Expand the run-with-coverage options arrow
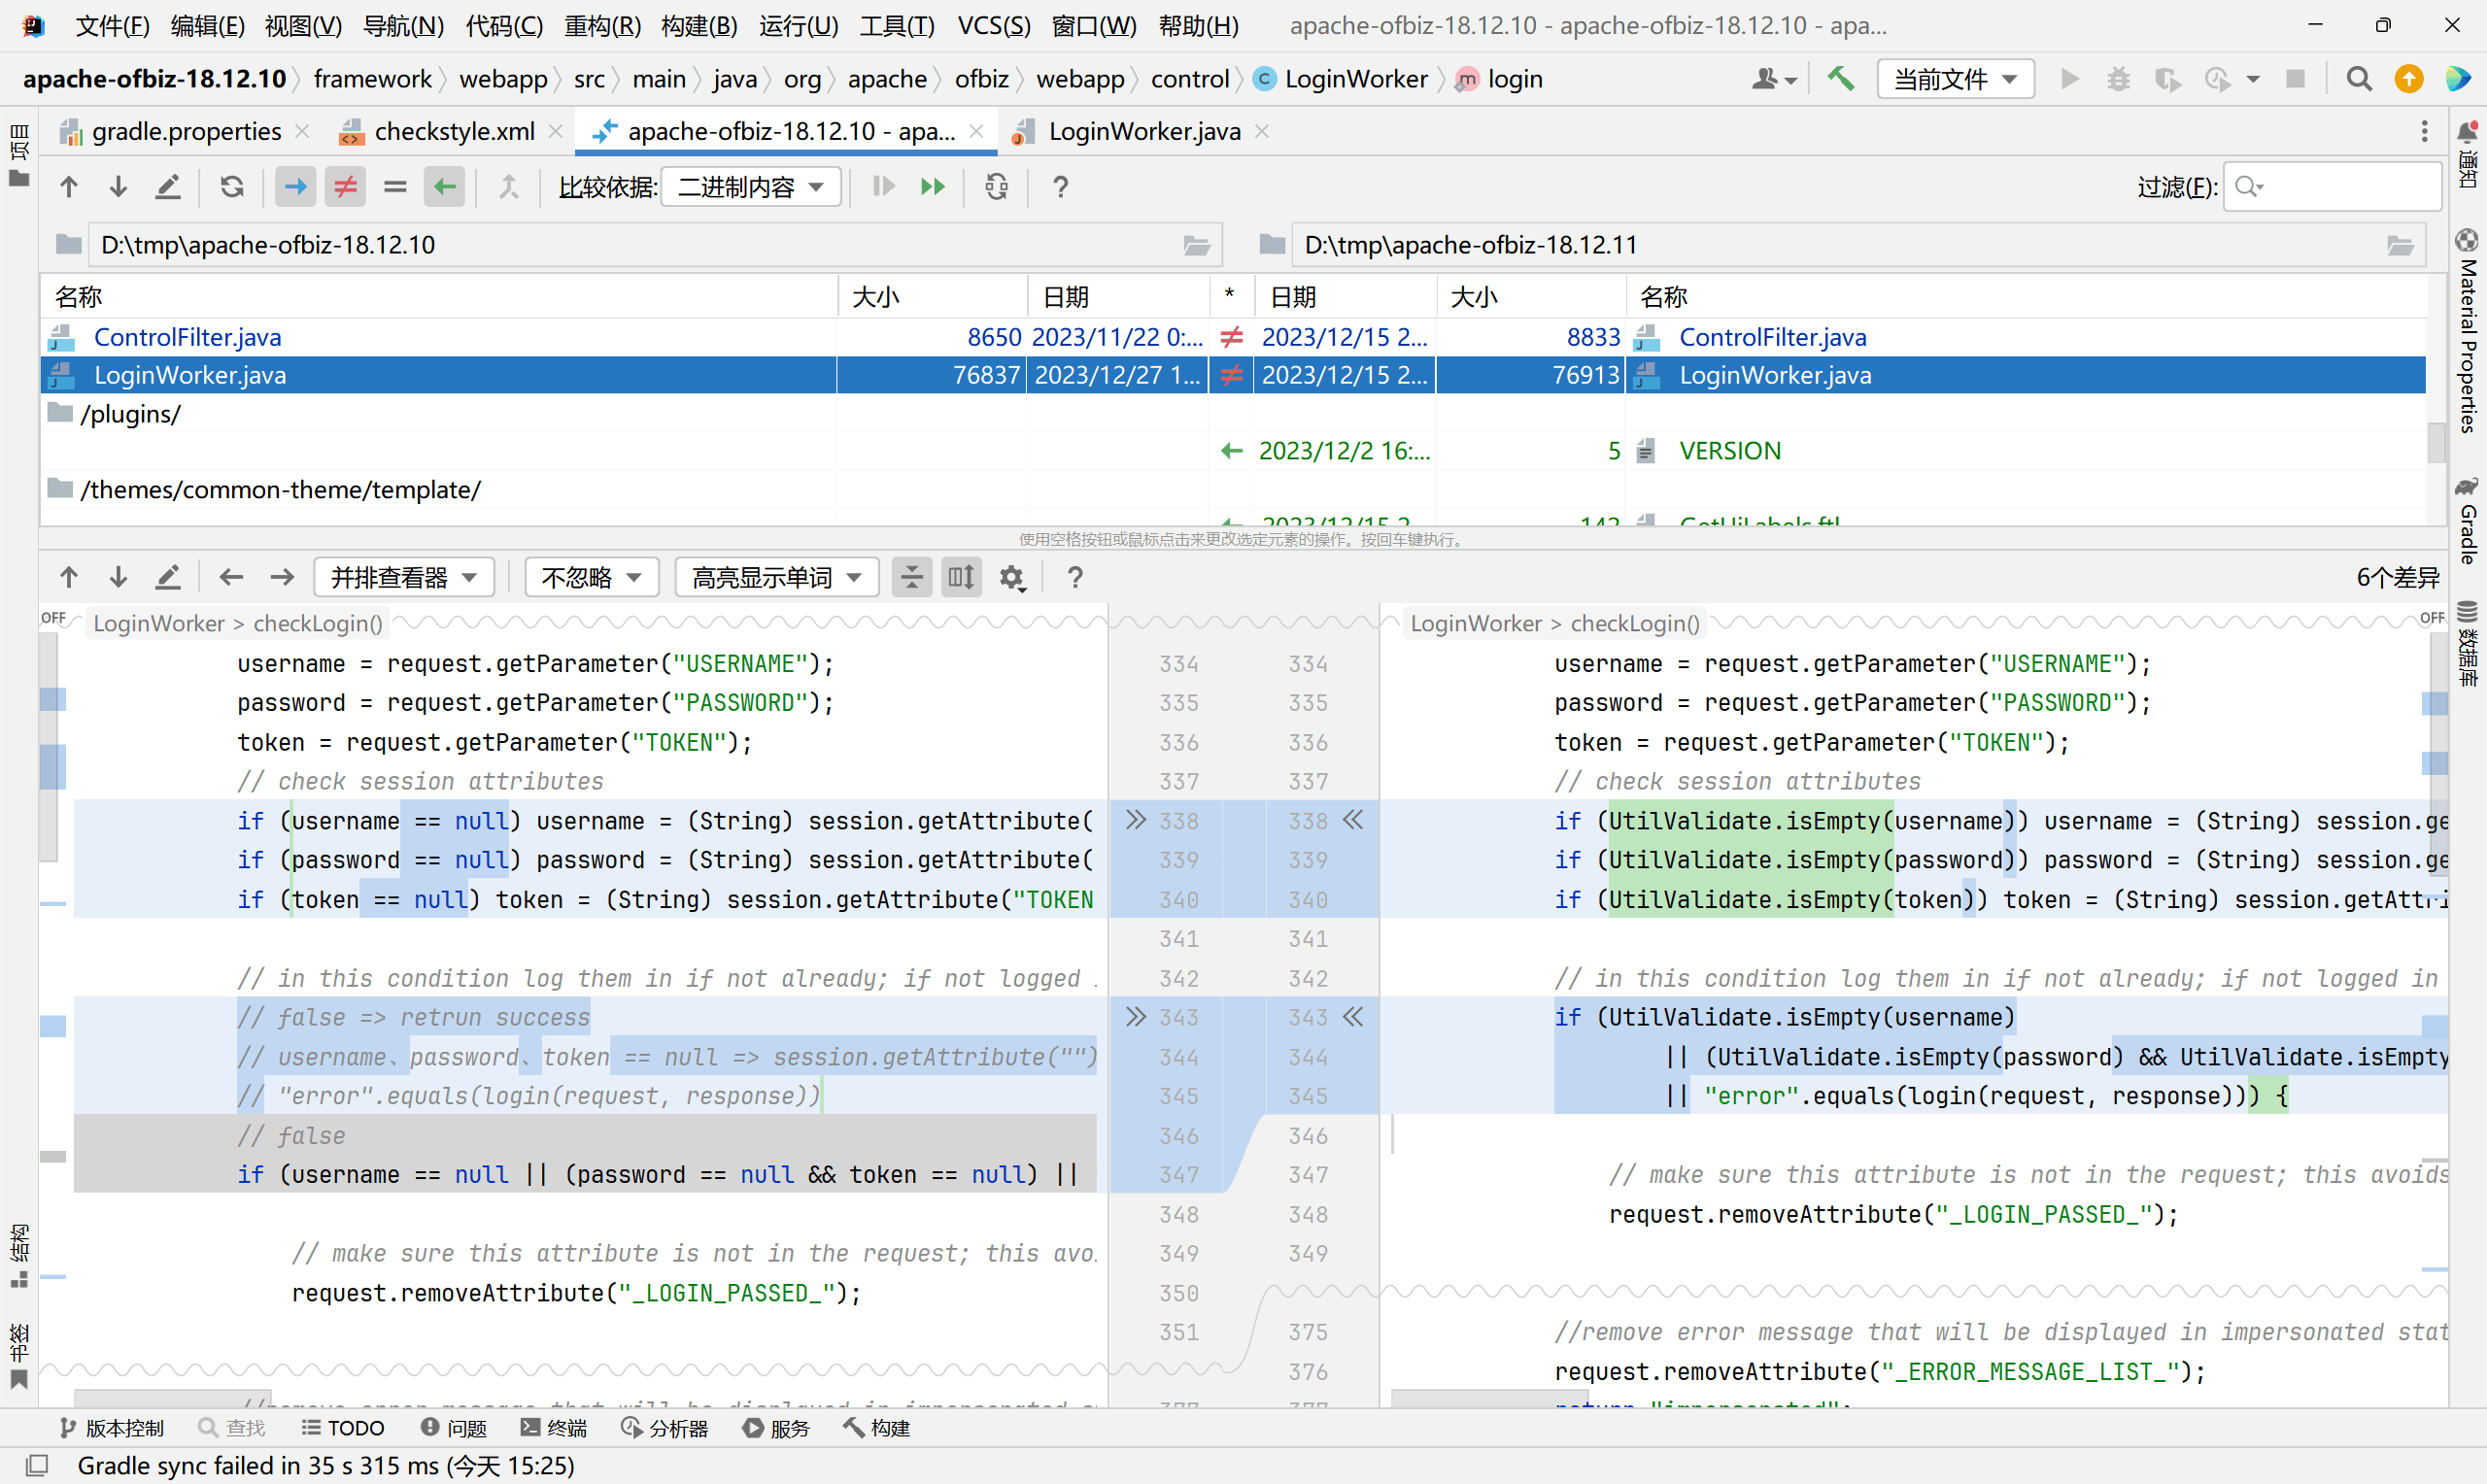Image resolution: width=2487 pixels, height=1484 pixels. (2253, 79)
